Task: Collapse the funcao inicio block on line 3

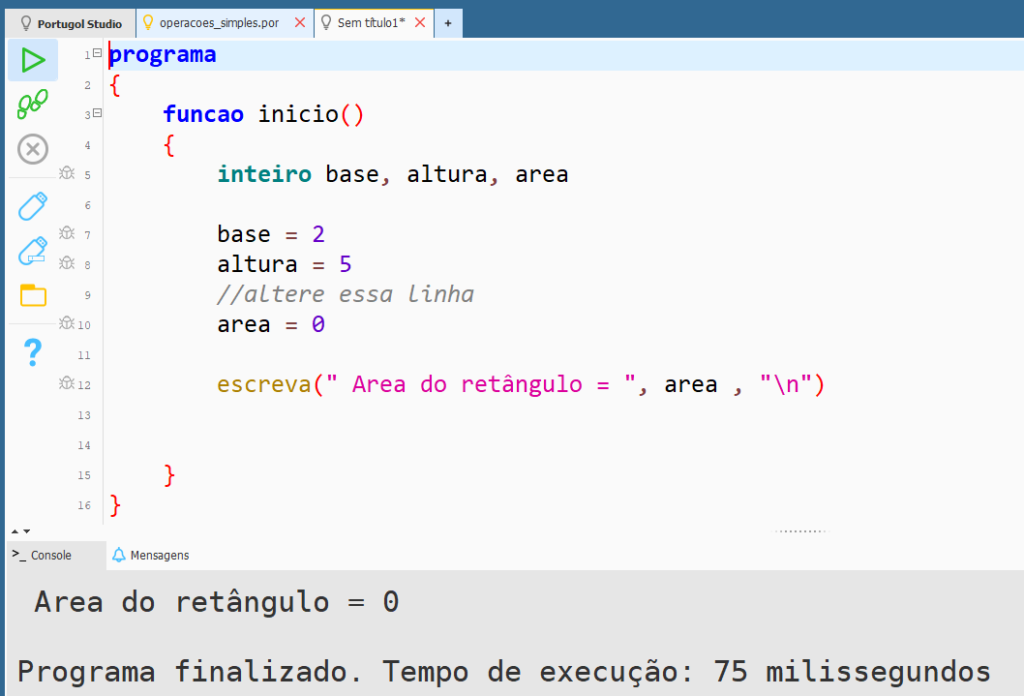Action: click(x=97, y=114)
